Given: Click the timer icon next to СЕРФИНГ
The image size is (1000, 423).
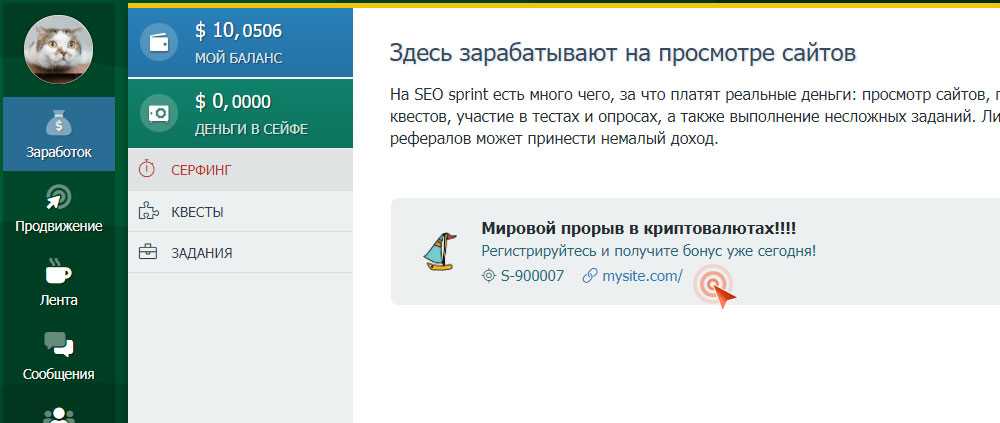Looking at the screenshot, I should 148,169.
